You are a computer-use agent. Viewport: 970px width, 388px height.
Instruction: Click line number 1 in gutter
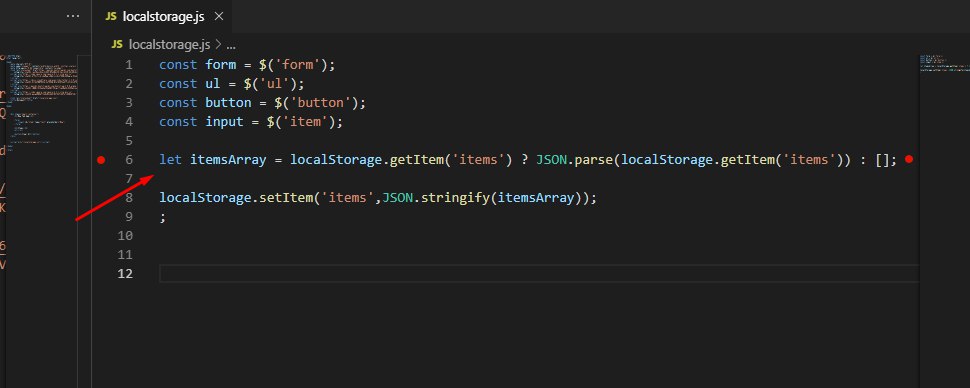[129, 64]
